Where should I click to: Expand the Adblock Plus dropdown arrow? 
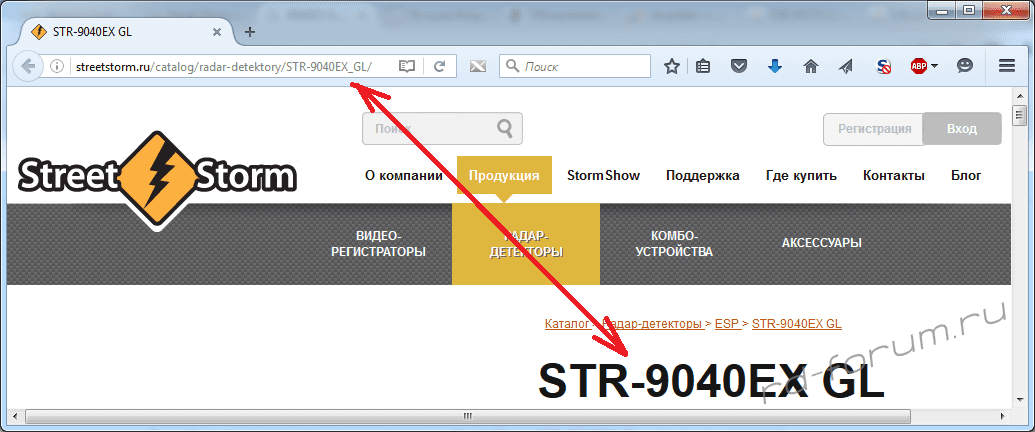[x=934, y=66]
